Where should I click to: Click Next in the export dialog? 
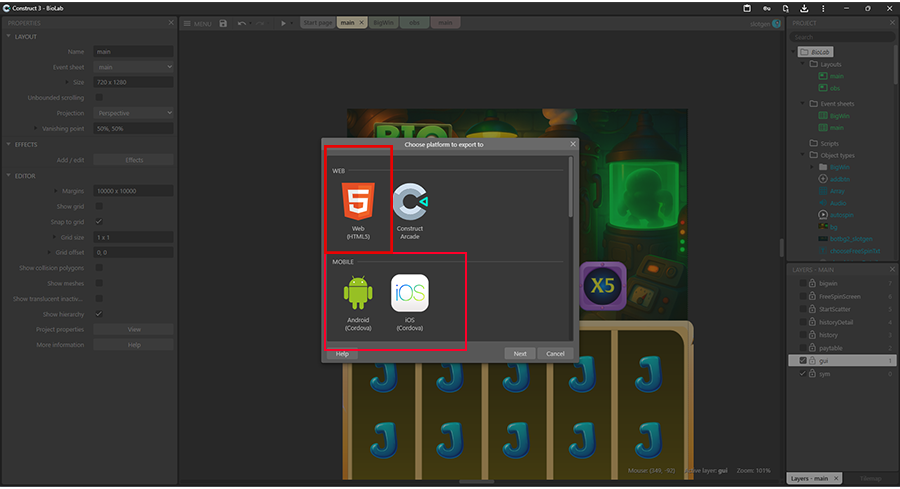[x=519, y=353]
